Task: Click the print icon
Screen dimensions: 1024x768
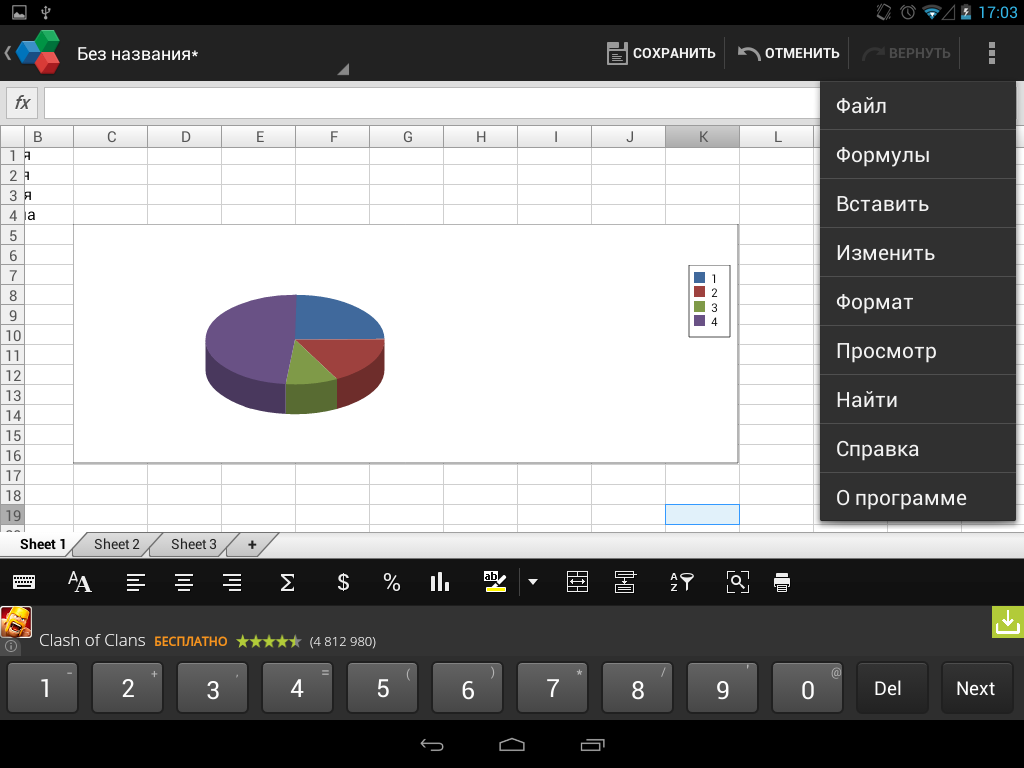Action: pyautogui.click(x=782, y=582)
